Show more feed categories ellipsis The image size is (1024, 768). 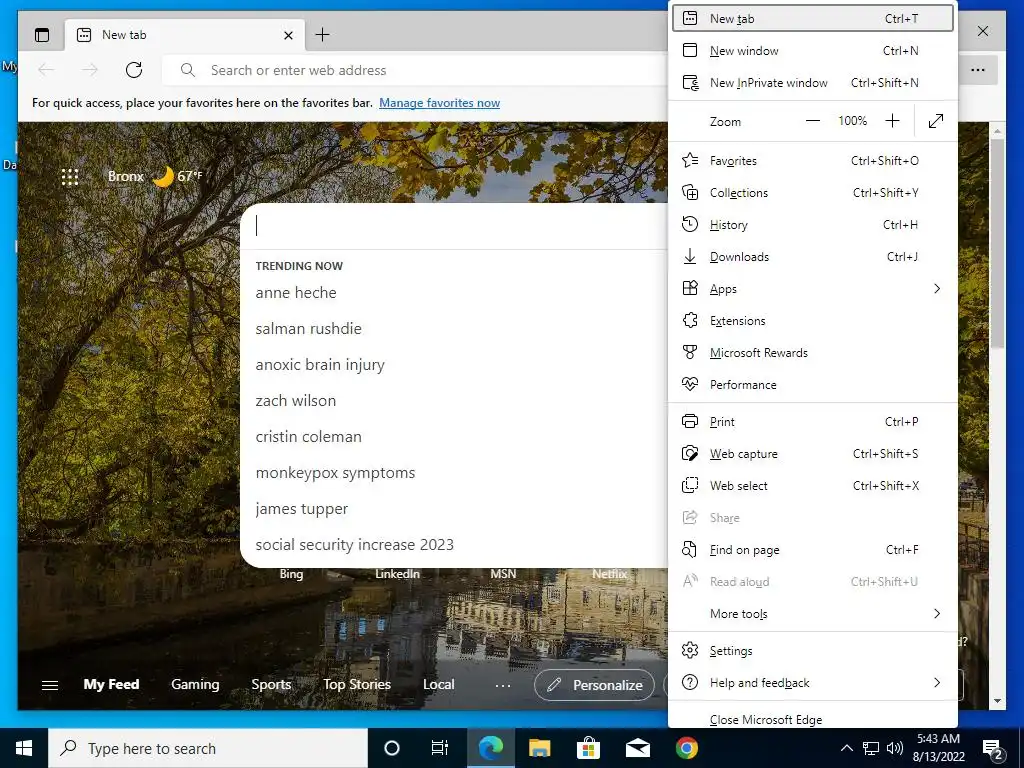[x=503, y=685]
